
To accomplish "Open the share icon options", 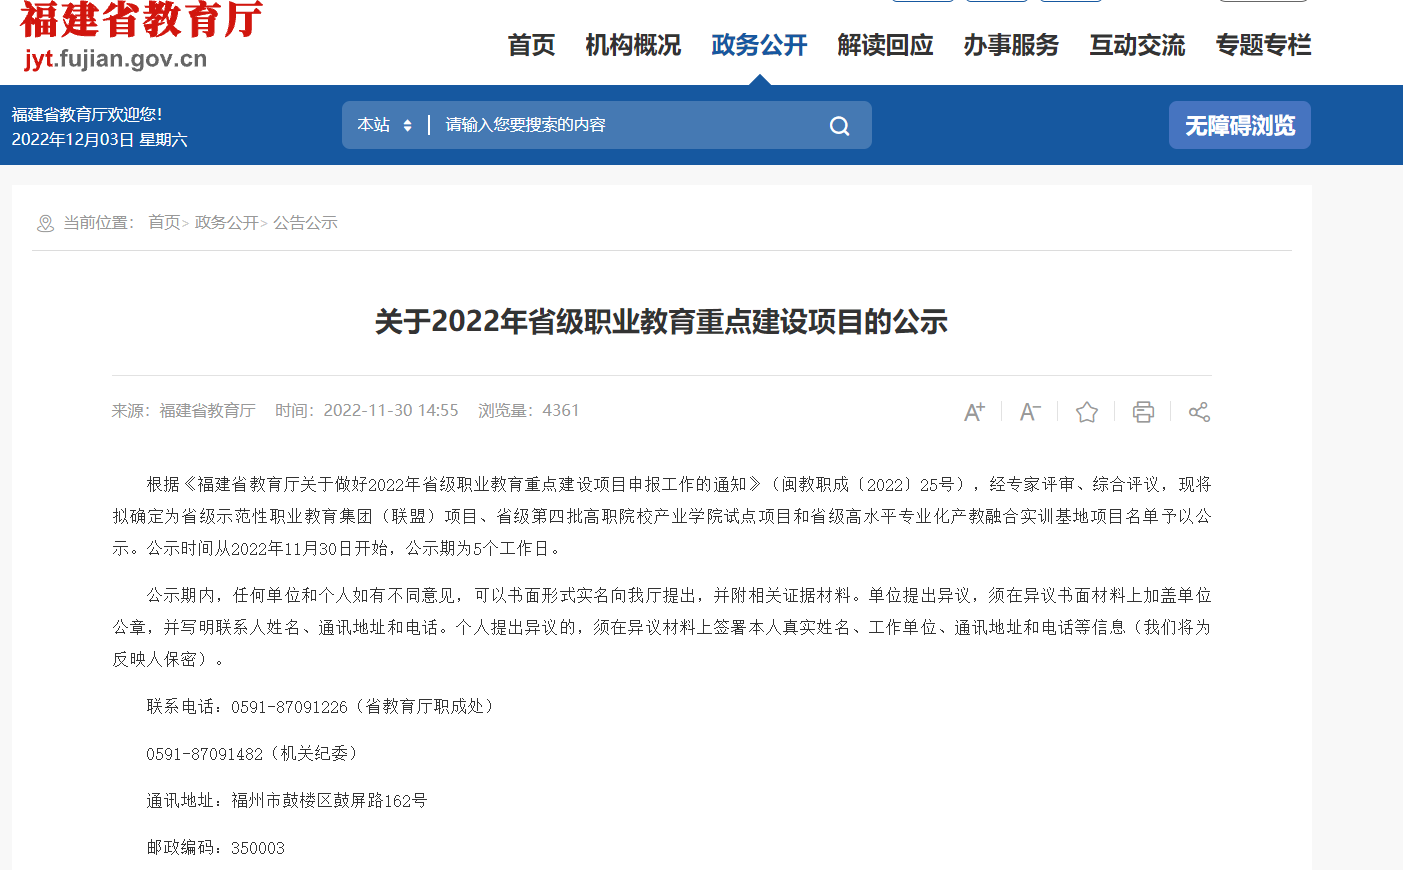I will coord(1199,412).
